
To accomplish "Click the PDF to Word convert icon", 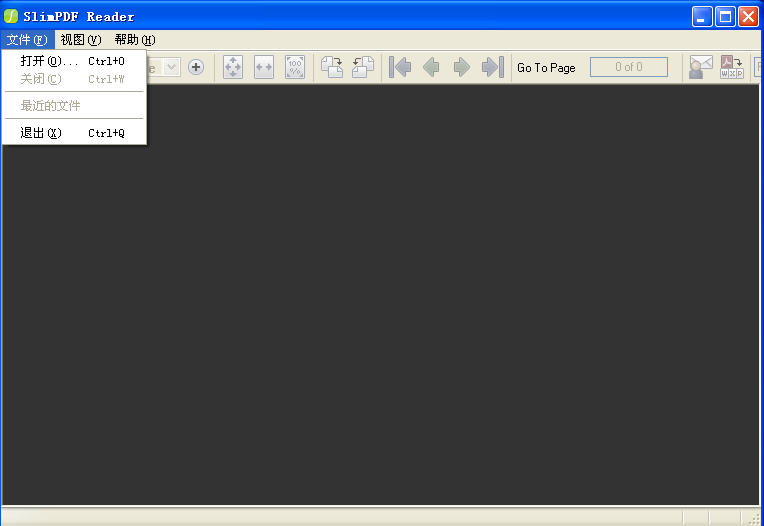I will (732, 67).
